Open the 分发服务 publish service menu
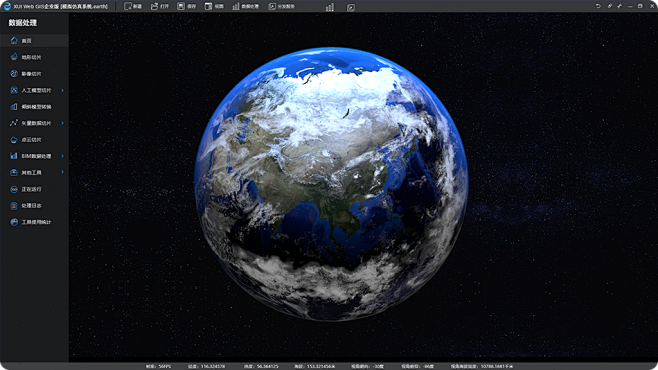 coord(282,6)
